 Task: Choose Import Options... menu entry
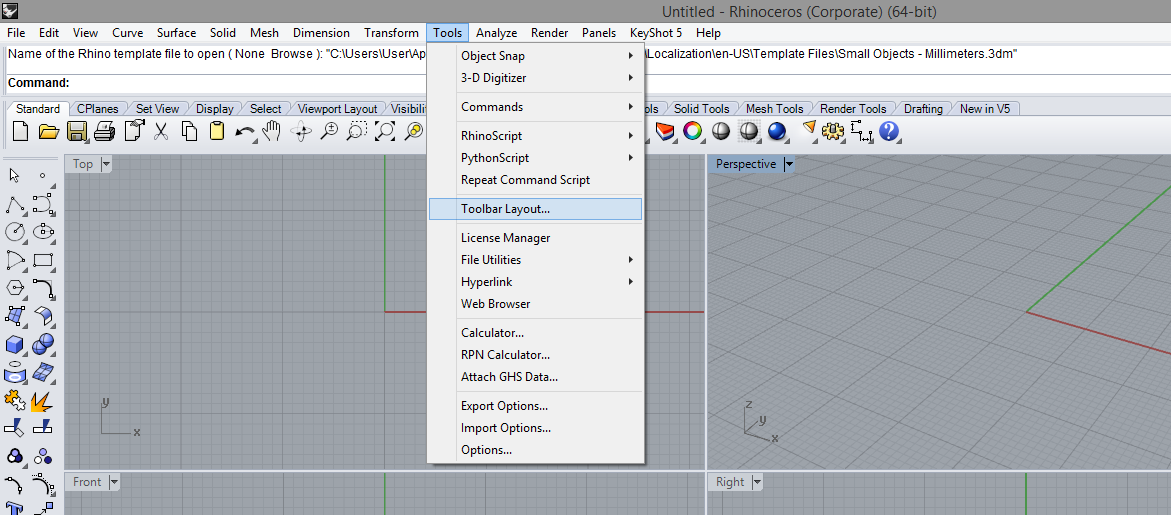point(535,428)
